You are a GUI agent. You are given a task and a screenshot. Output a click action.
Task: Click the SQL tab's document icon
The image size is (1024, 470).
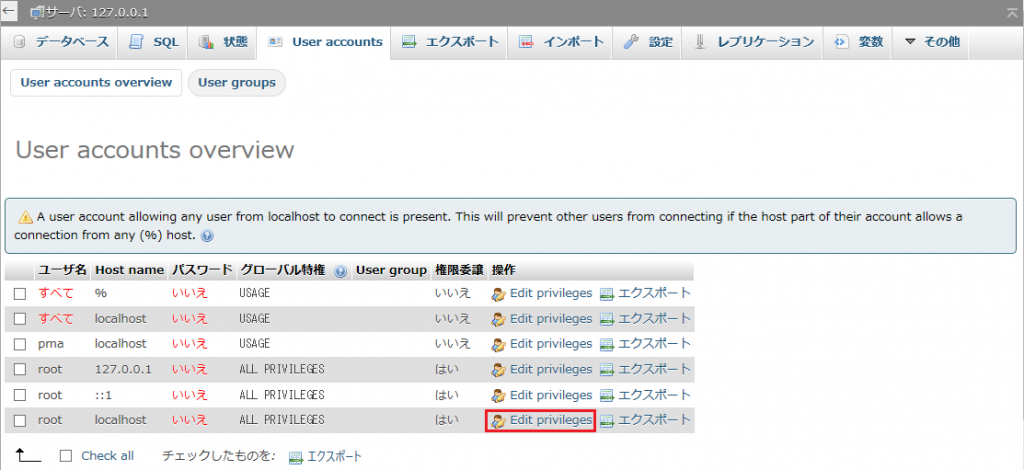tap(136, 42)
